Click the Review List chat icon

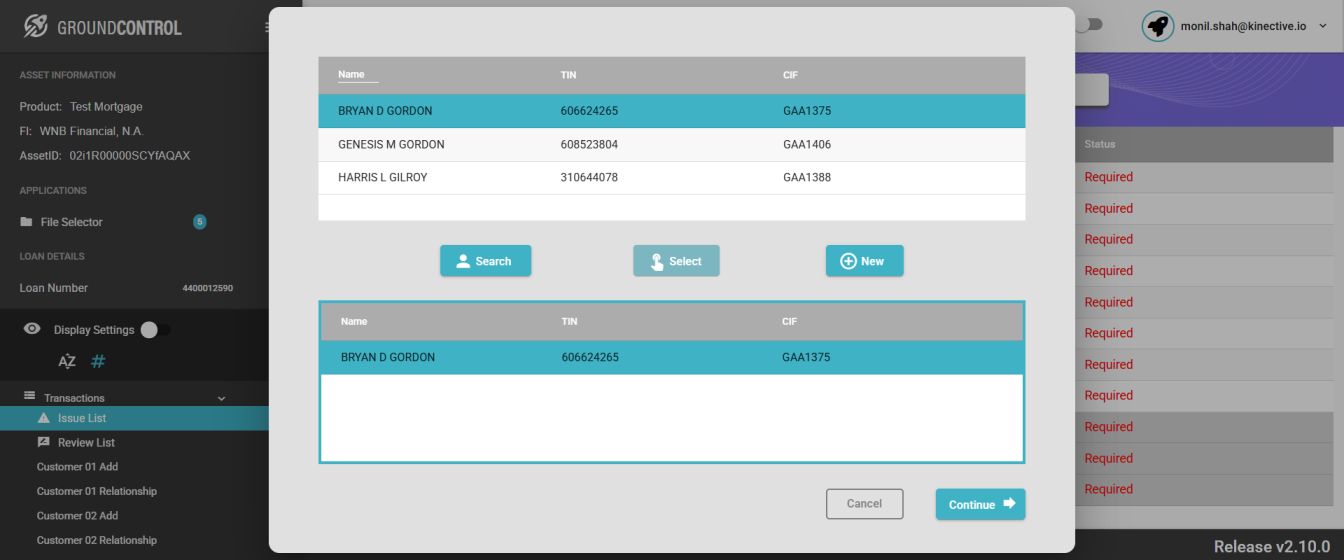click(43, 442)
